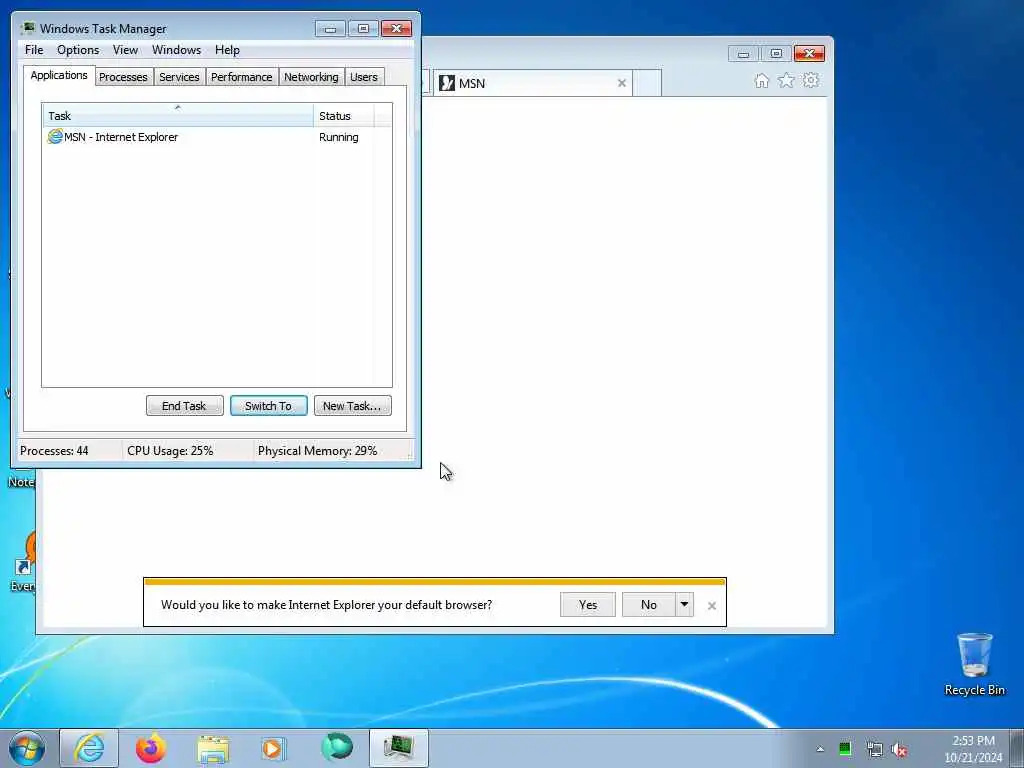The image size is (1024, 768).
Task: Open a new blank tab in Internet Explorer
Action: 647,83
